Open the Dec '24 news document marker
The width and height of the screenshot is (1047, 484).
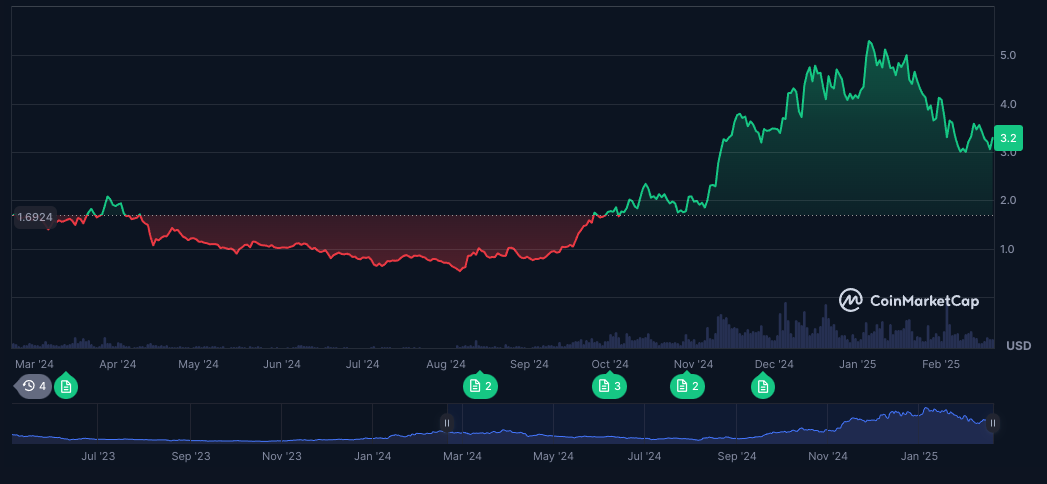pyautogui.click(x=763, y=387)
